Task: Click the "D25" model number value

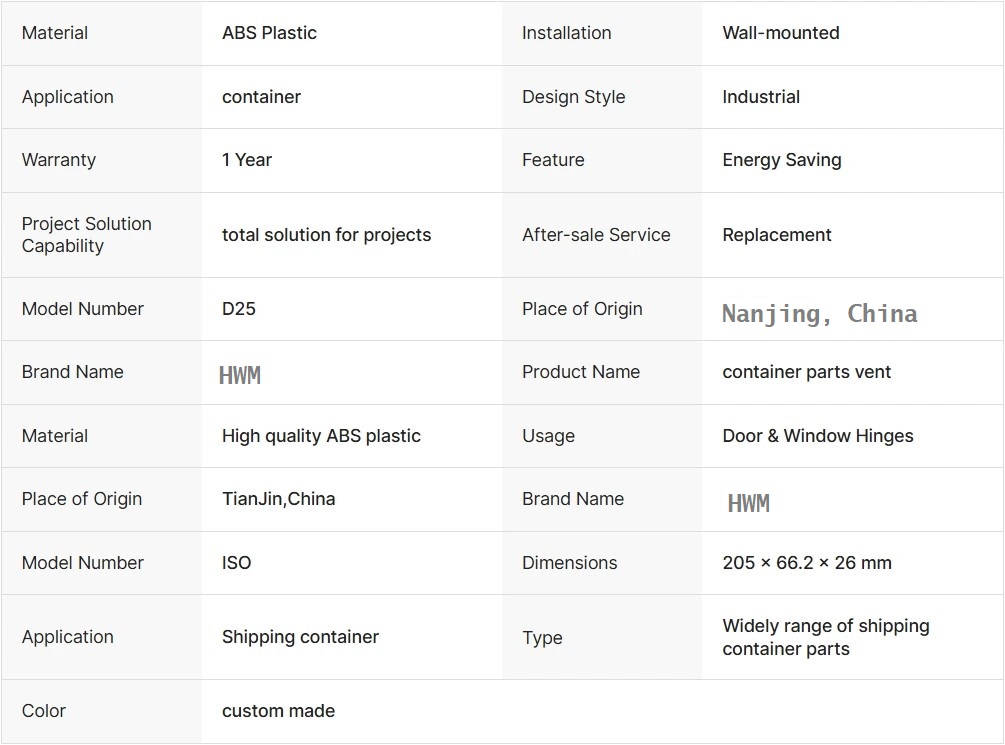Action: click(x=239, y=309)
